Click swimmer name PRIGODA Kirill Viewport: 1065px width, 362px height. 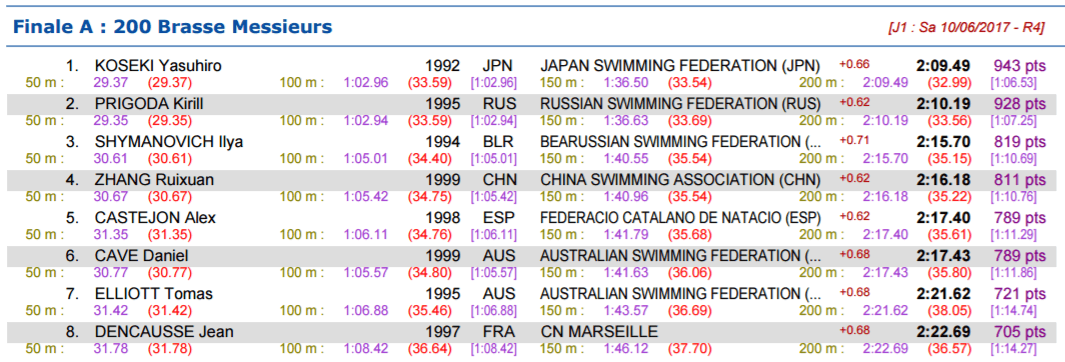pos(149,104)
